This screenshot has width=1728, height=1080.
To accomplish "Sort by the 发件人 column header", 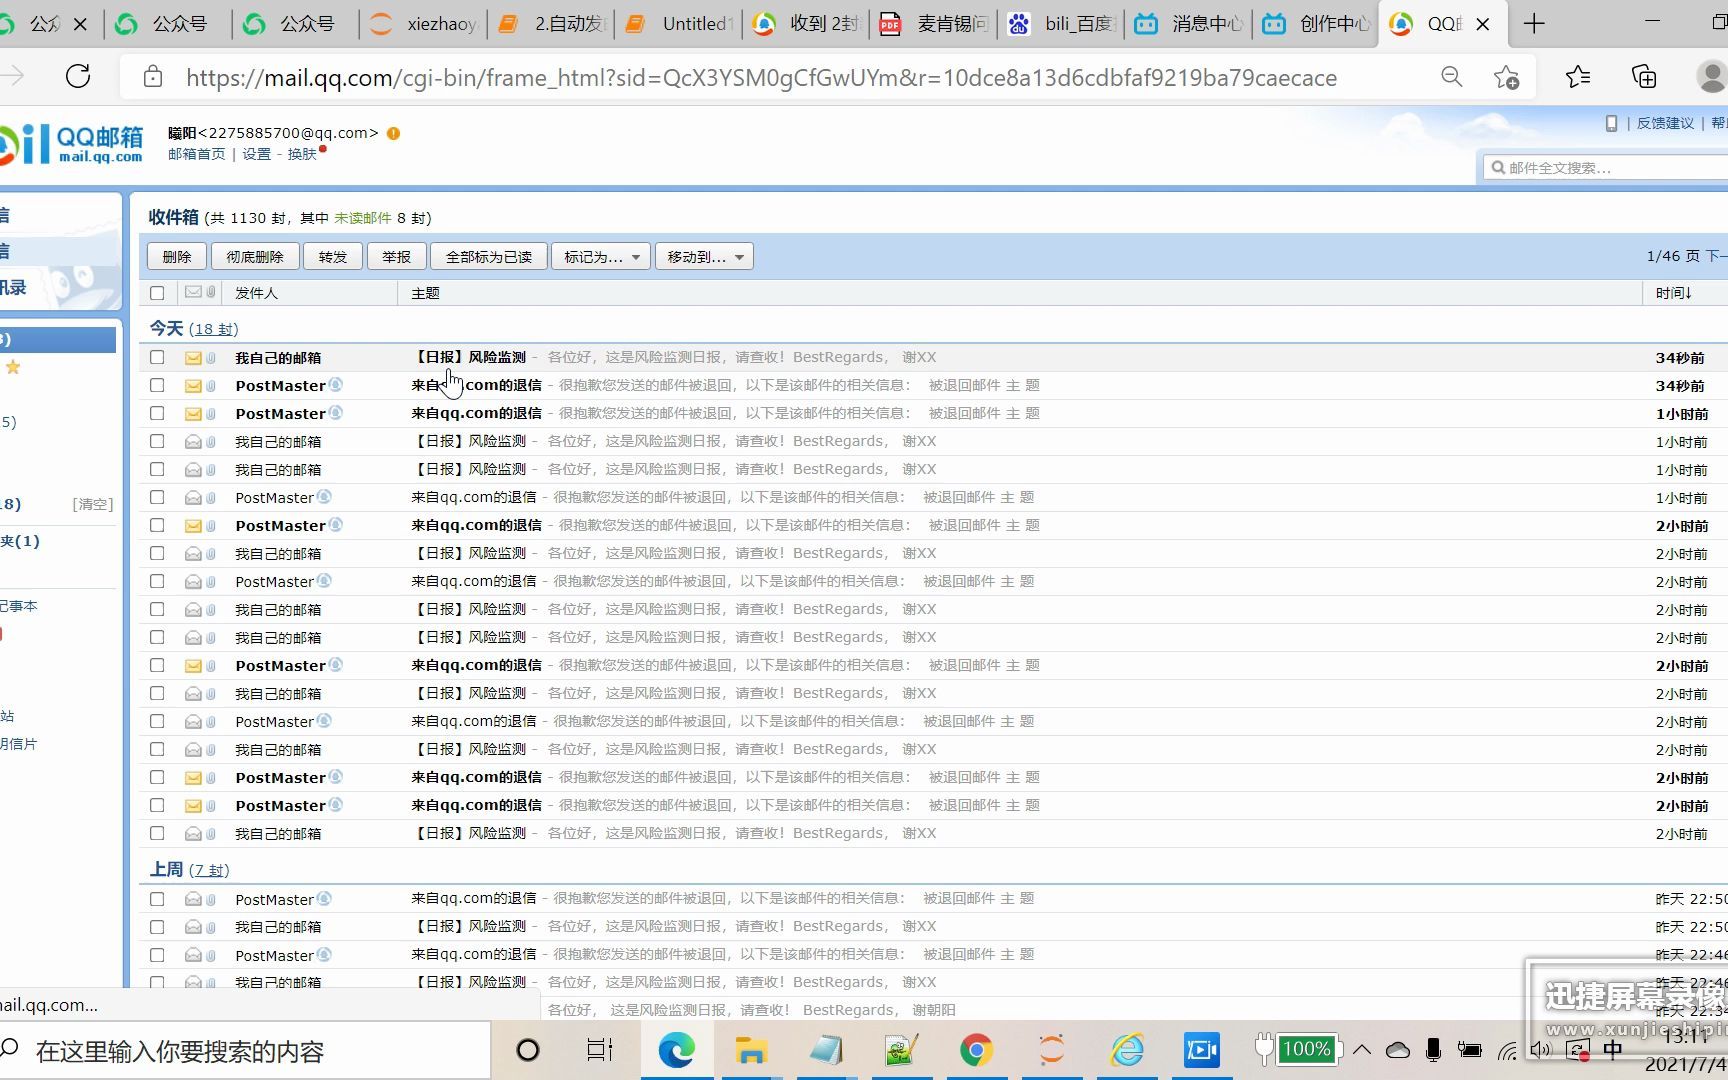I will [257, 293].
